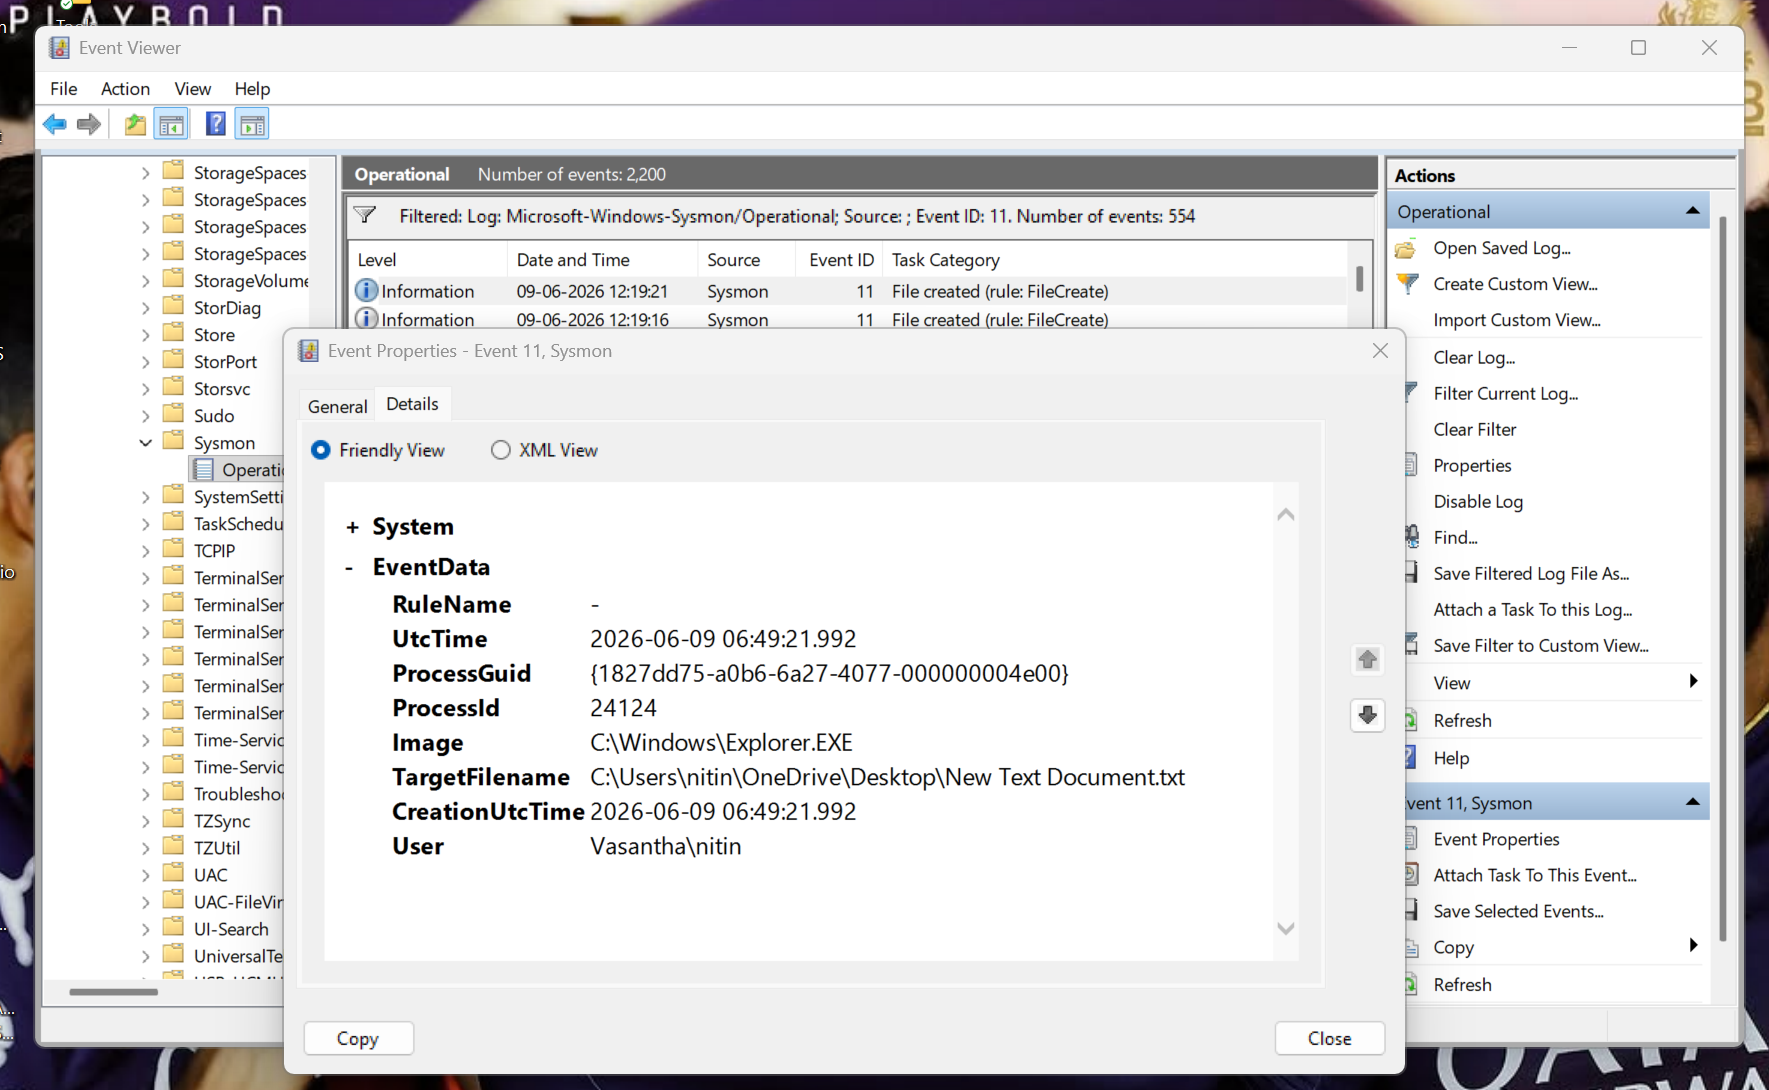This screenshot has height=1090, width=1769.
Task: Move to previous event with up arrow button
Action: (1367, 659)
